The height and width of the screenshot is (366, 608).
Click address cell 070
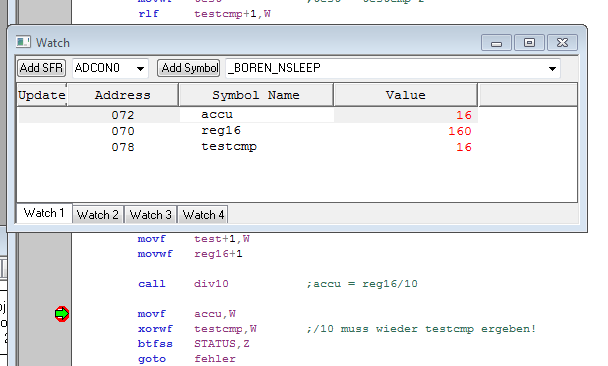point(123,131)
